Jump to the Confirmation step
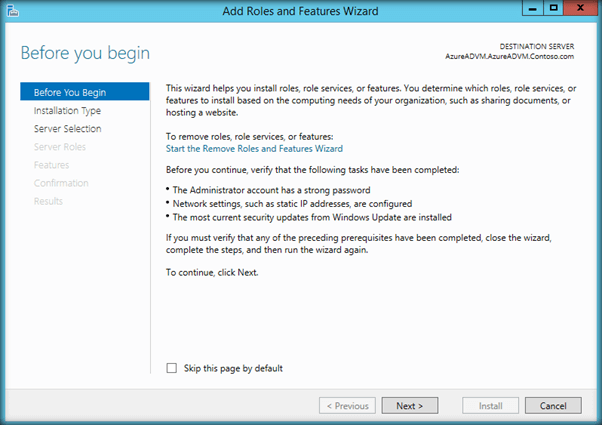602x425 pixels. pyautogui.click(x=61, y=183)
